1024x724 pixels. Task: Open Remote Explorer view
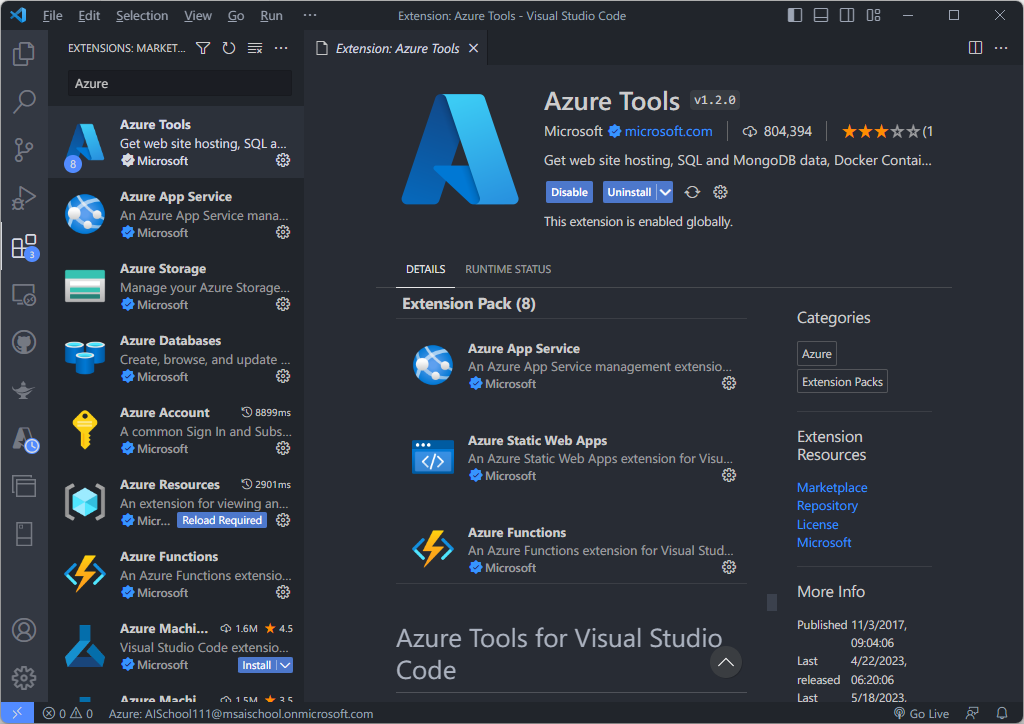(x=24, y=294)
